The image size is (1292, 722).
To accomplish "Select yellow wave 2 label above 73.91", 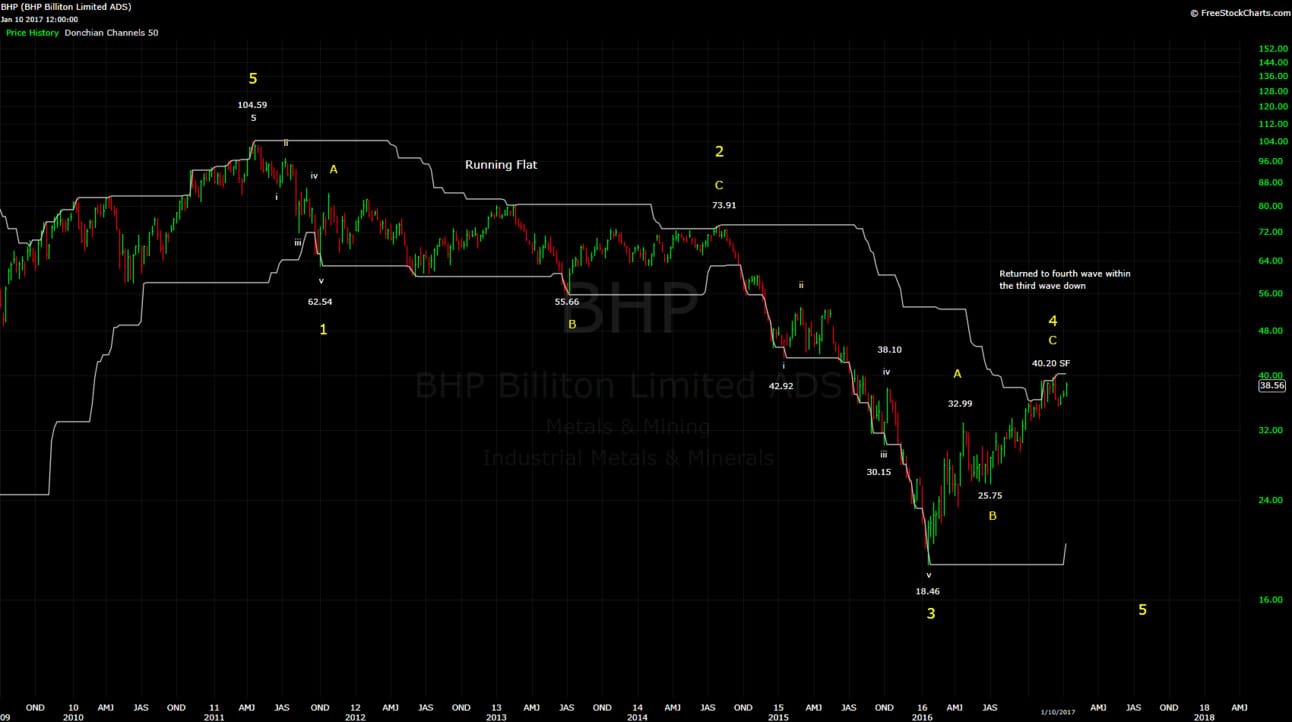I will (x=719, y=152).
